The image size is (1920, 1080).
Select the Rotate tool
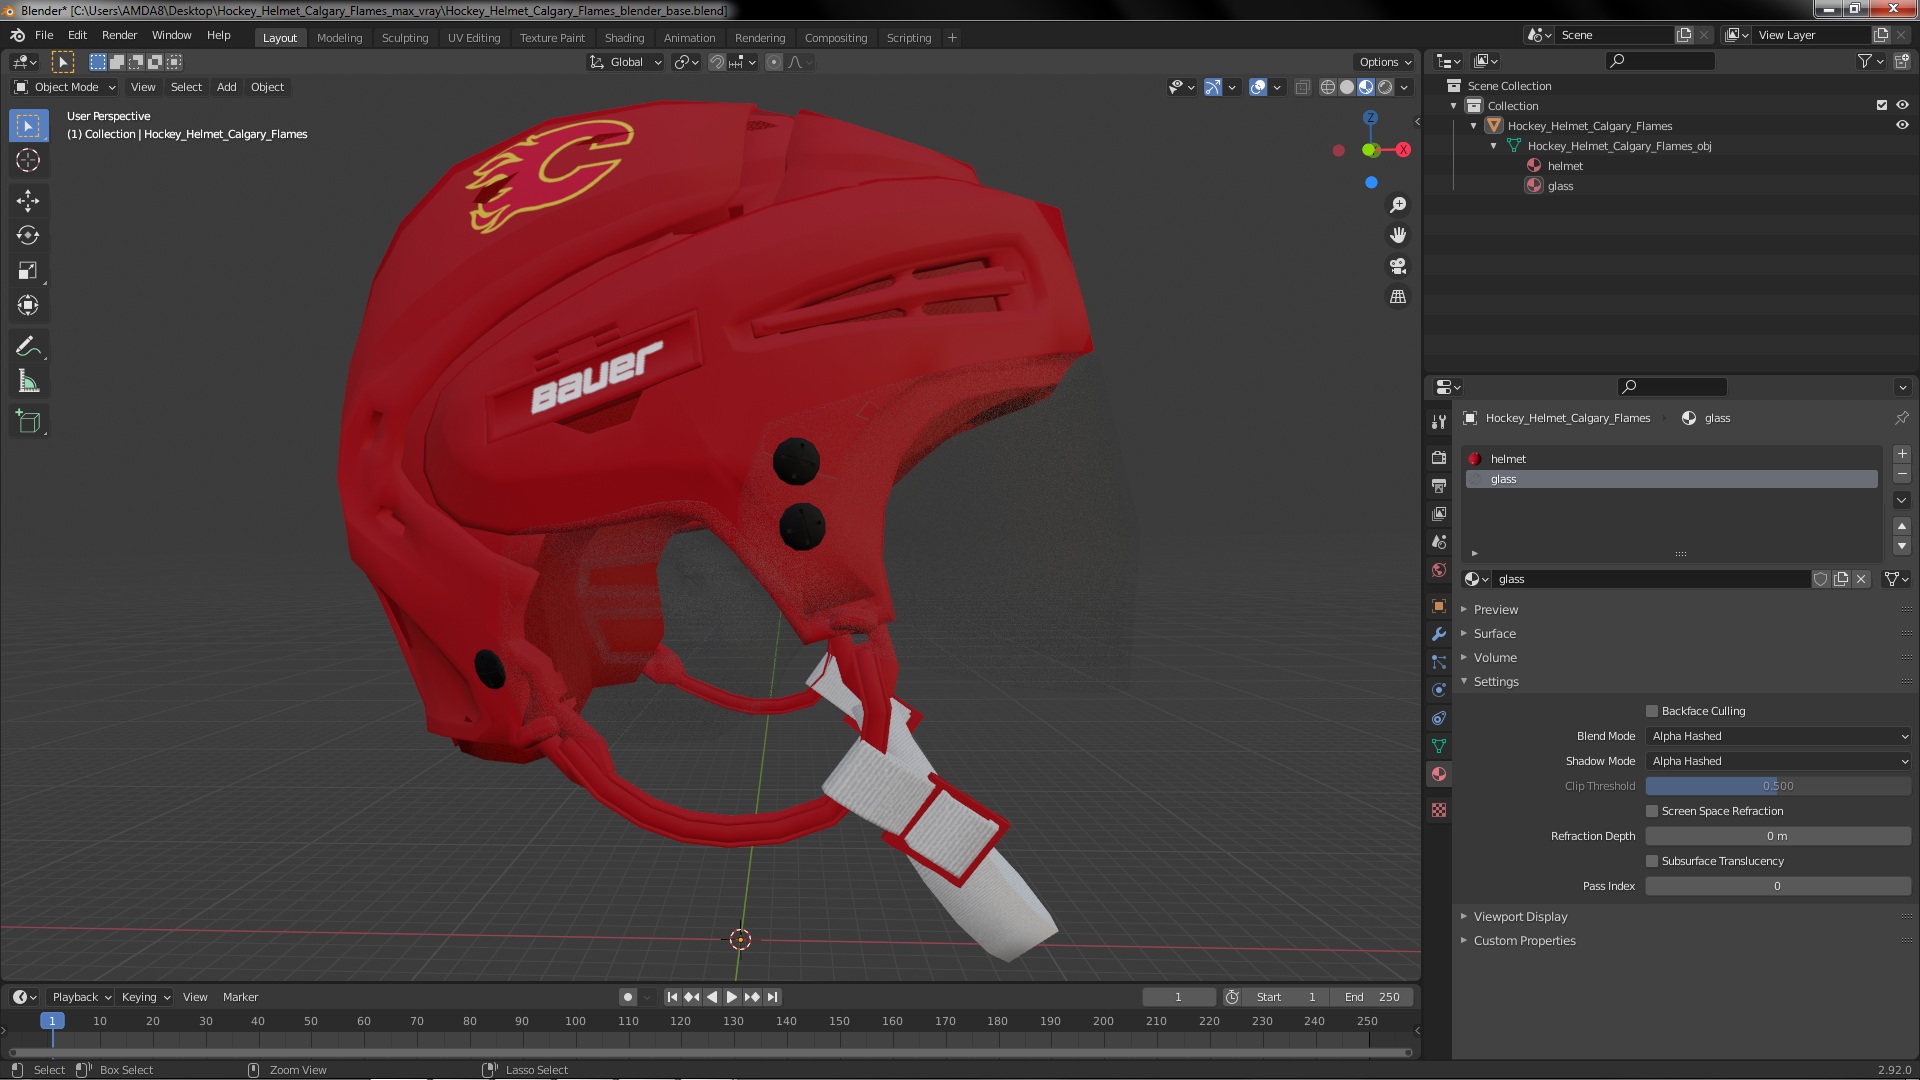[x=28, y=235]
